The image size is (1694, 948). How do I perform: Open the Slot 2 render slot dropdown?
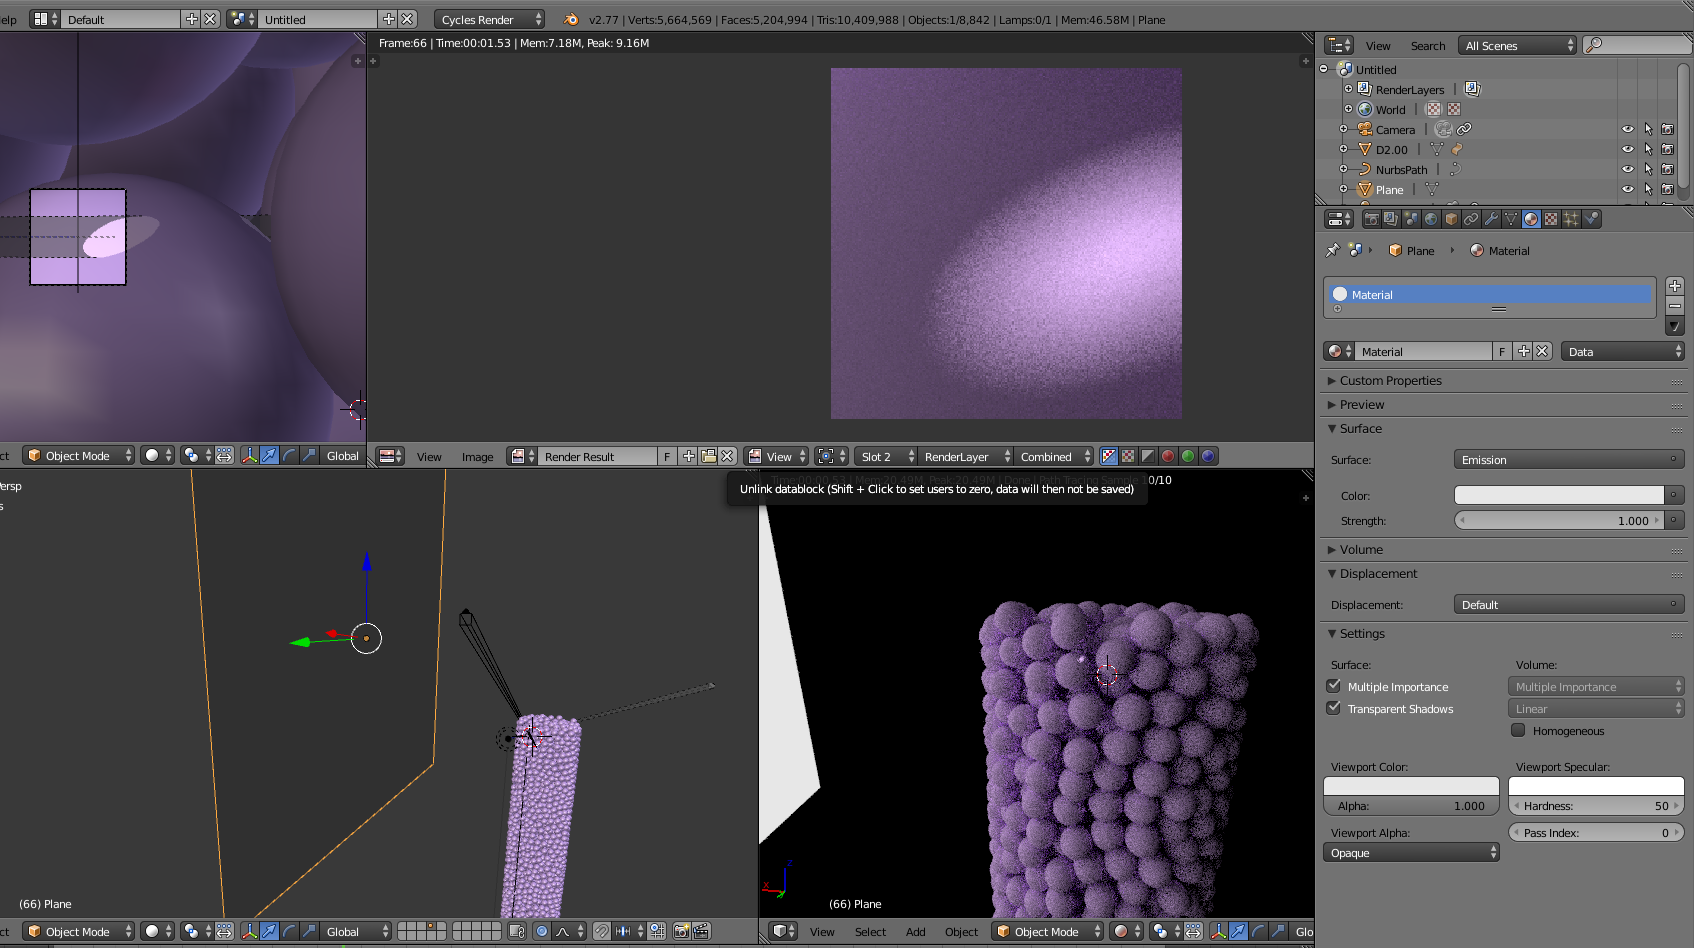[886, 456]
